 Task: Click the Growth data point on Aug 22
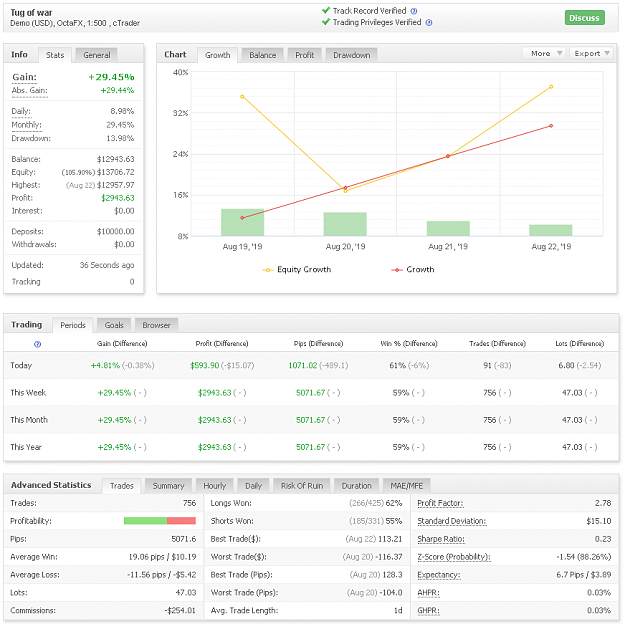coord(551,126)
